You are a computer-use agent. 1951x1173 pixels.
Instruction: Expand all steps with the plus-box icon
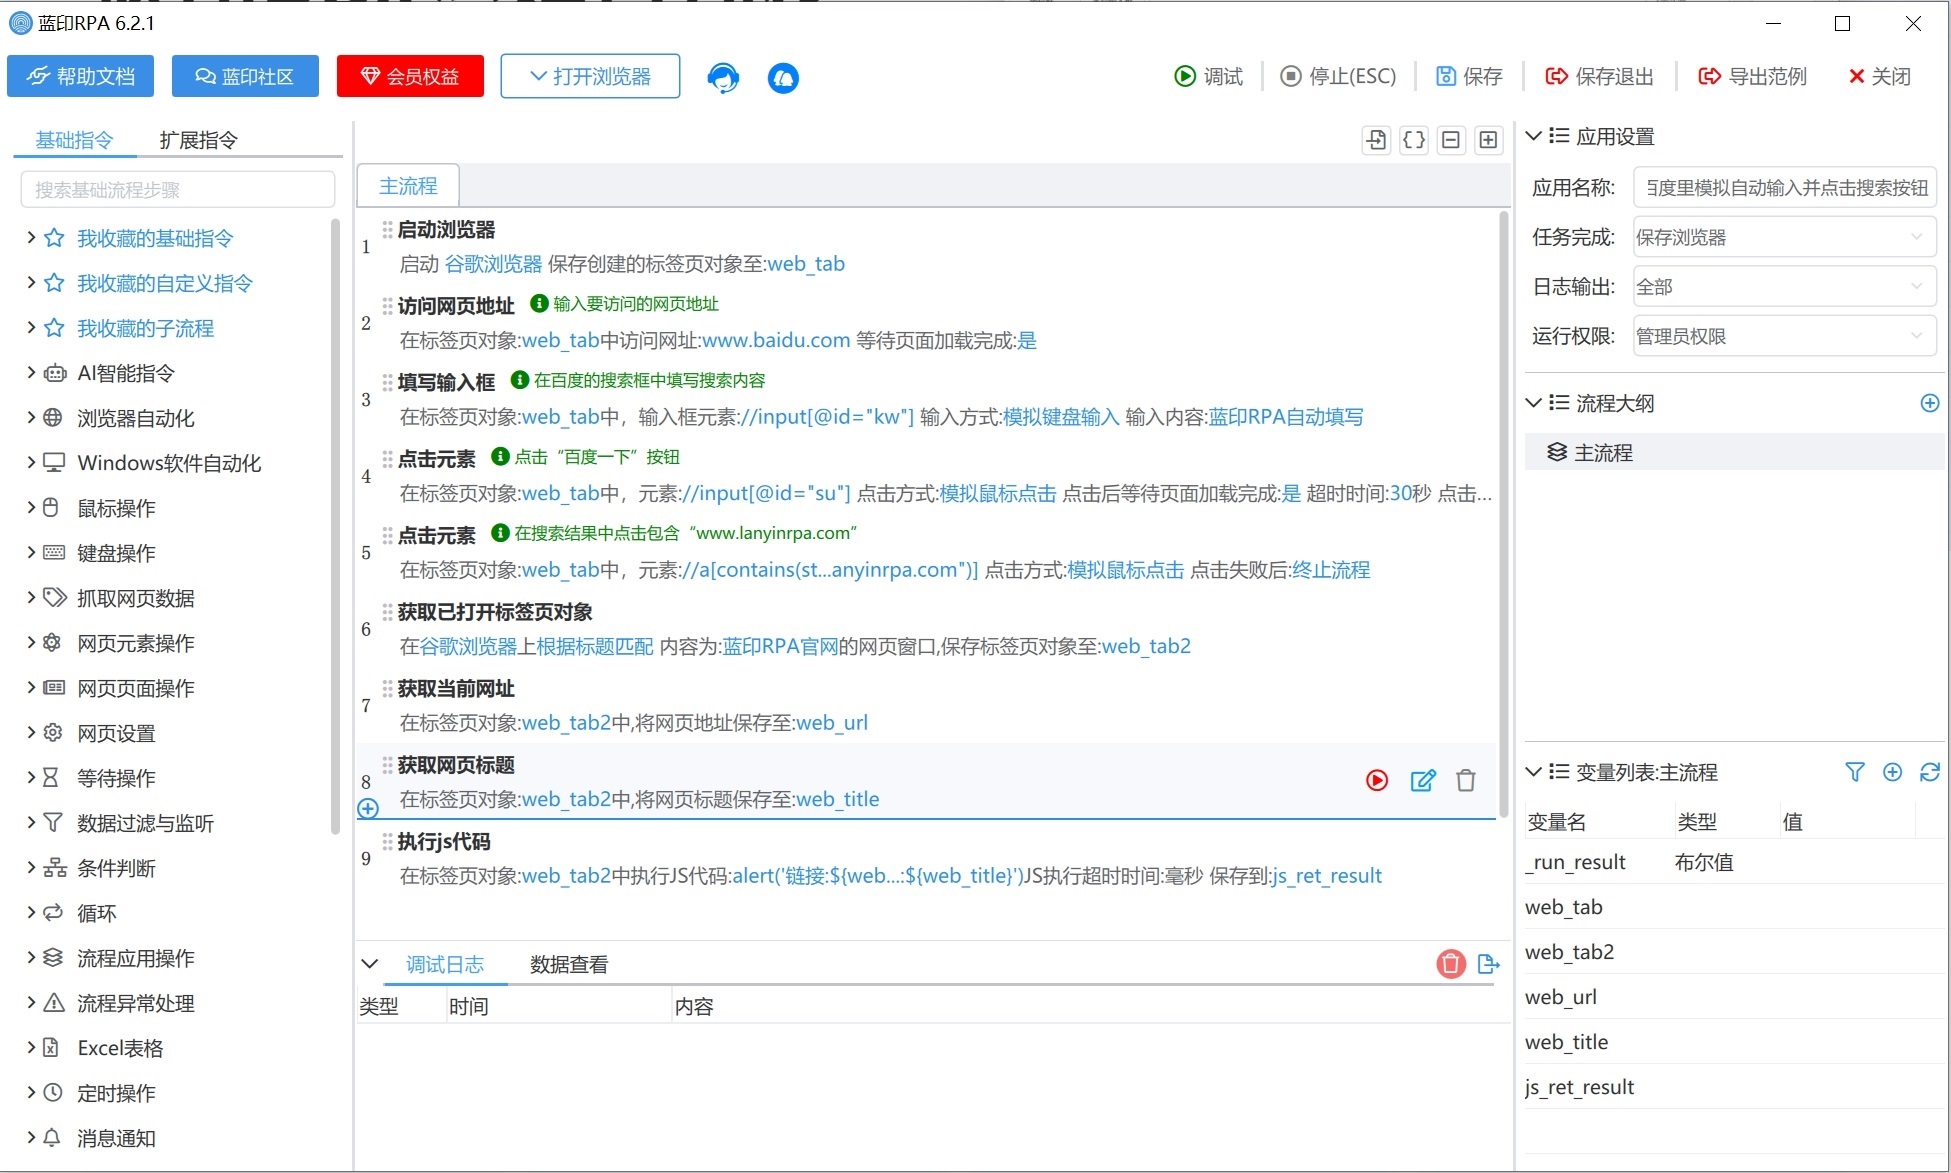tap(1489, 140)
